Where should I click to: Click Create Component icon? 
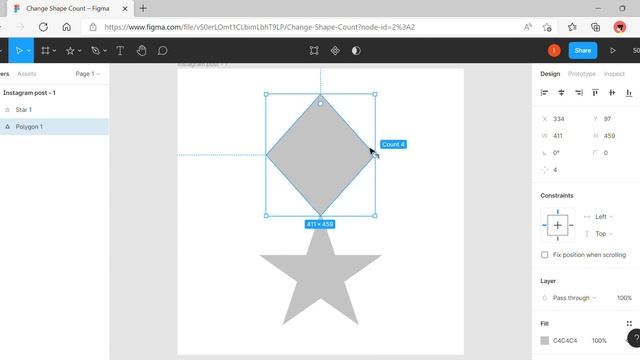point(335,51)
